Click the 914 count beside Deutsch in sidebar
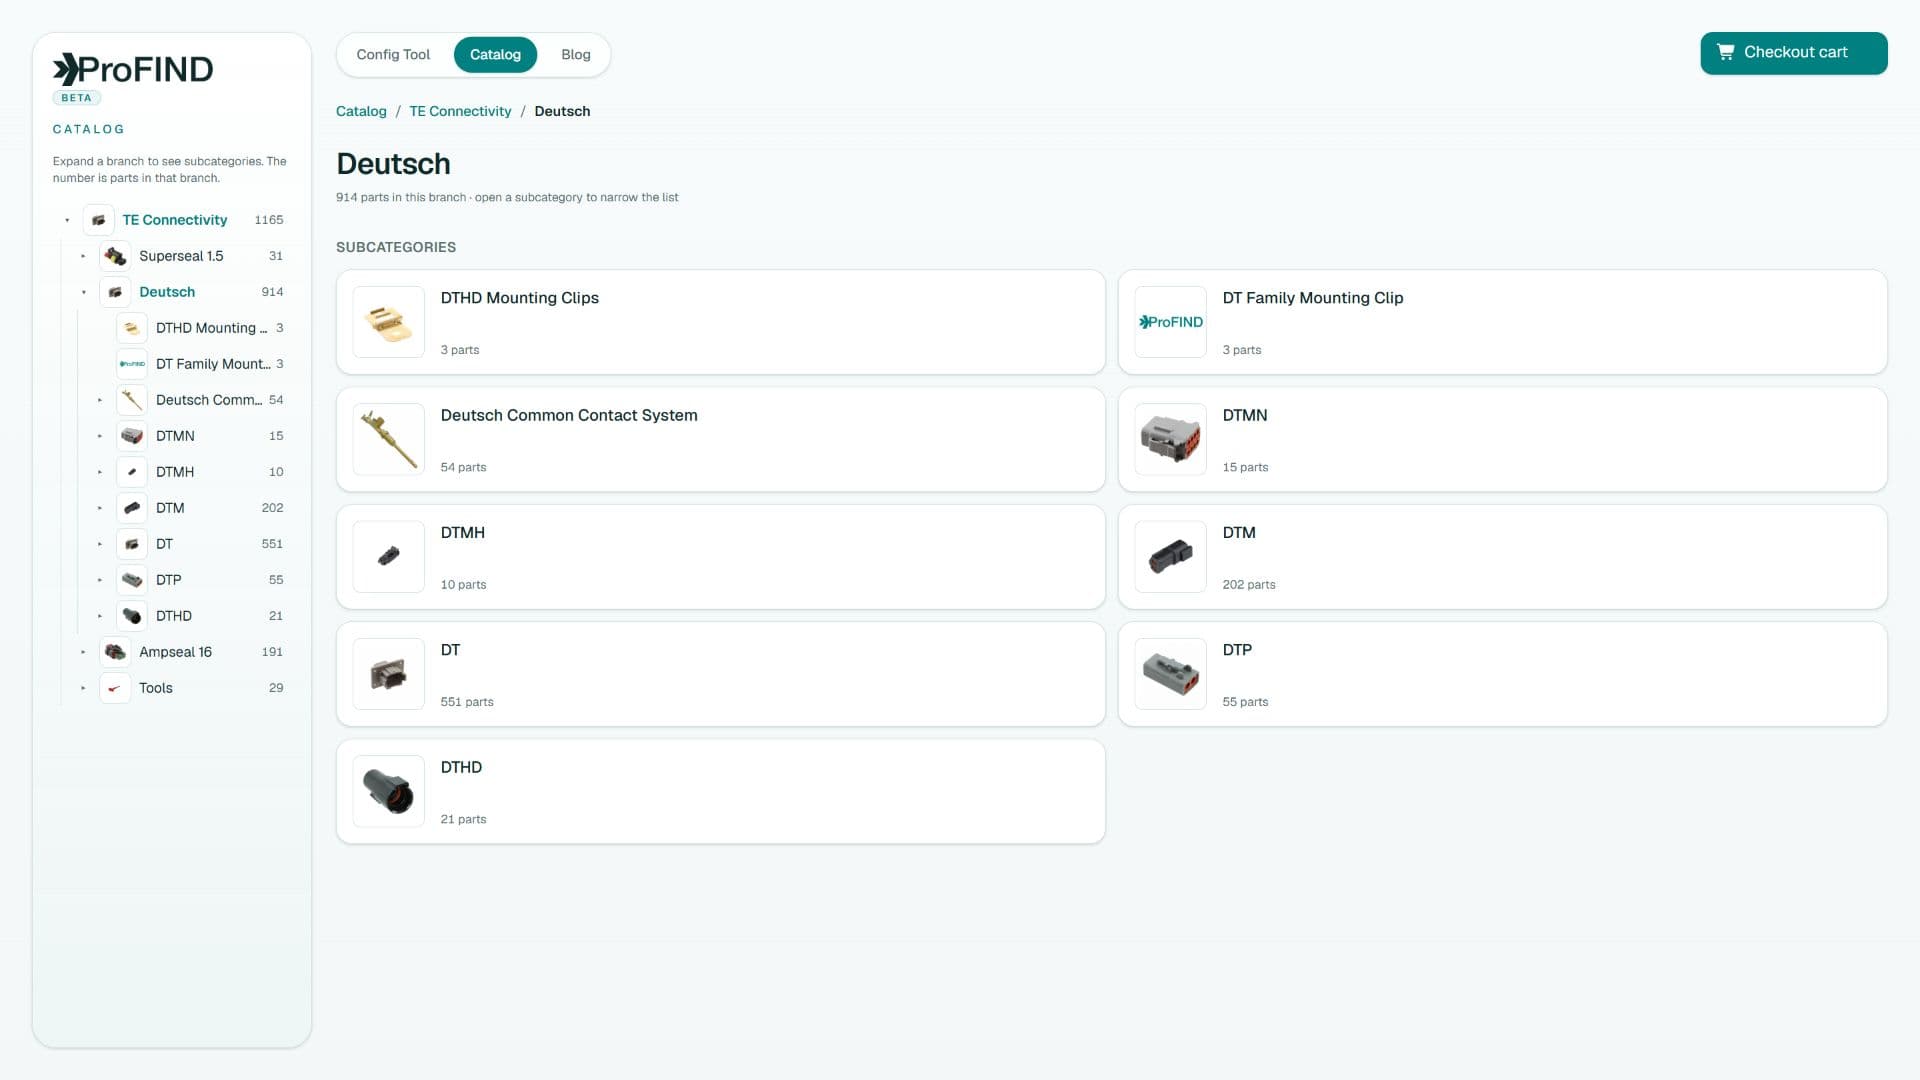The image size is (1920, 1080). (x=272, y=292)
